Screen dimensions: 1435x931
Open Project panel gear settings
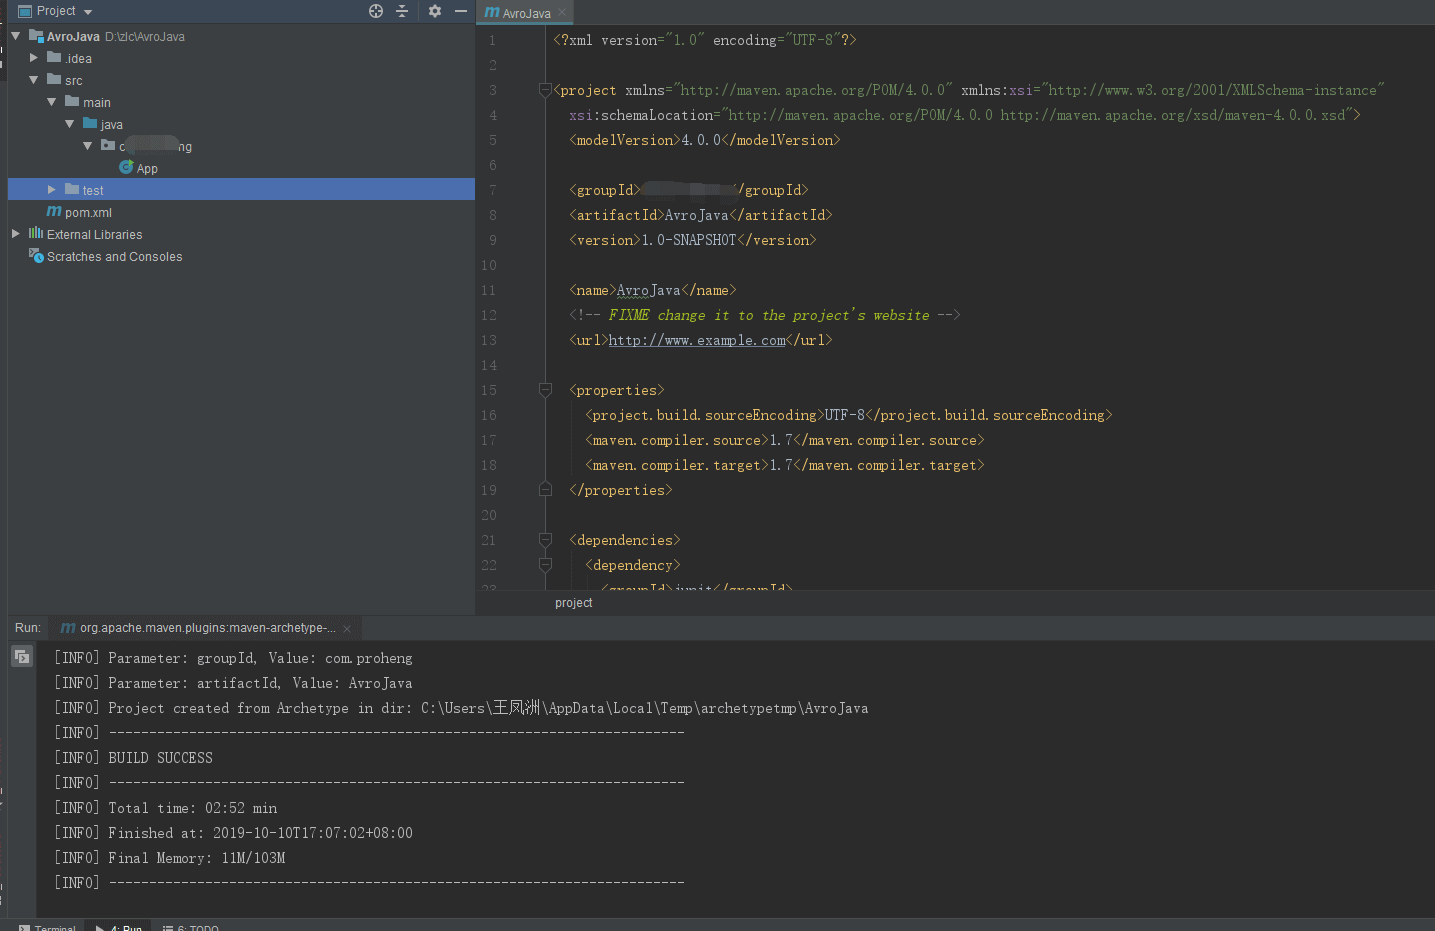pyautogui.click(x=434, y=11)
